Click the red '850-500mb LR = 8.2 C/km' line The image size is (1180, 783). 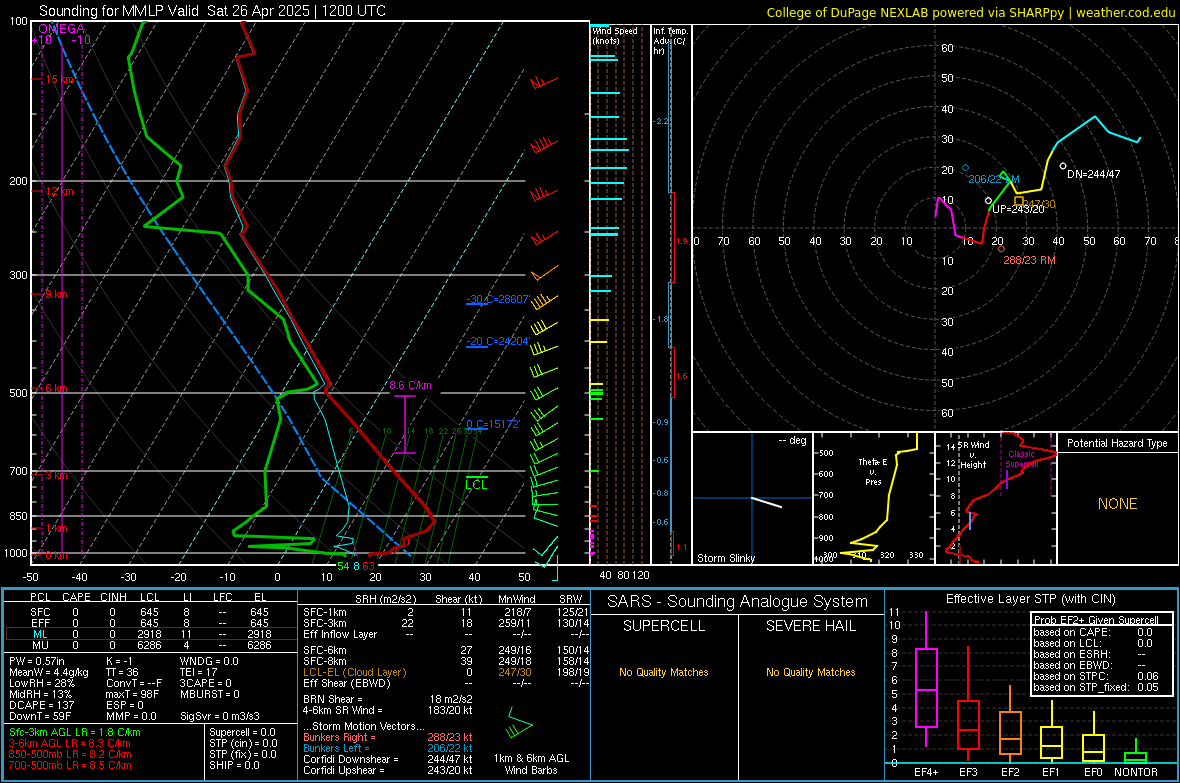point(70,754)
